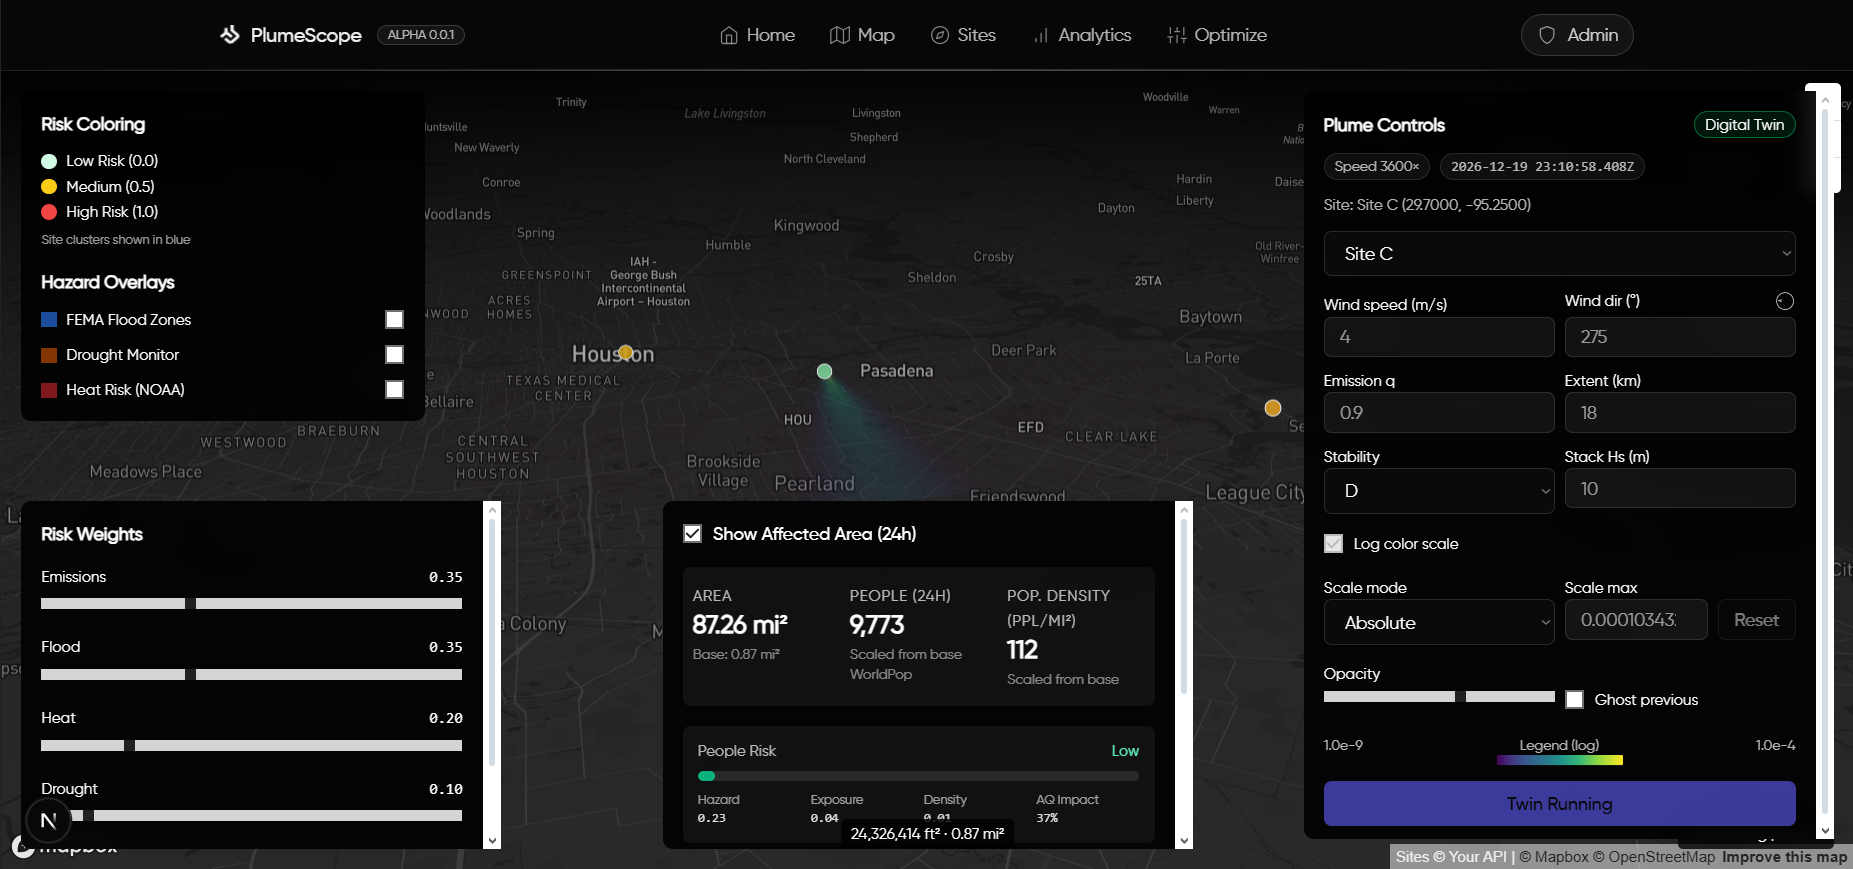Click the Wind dir input field
Viewport: 1853px width, 869px height.
pyautogui.click(x=1680, y=337)
